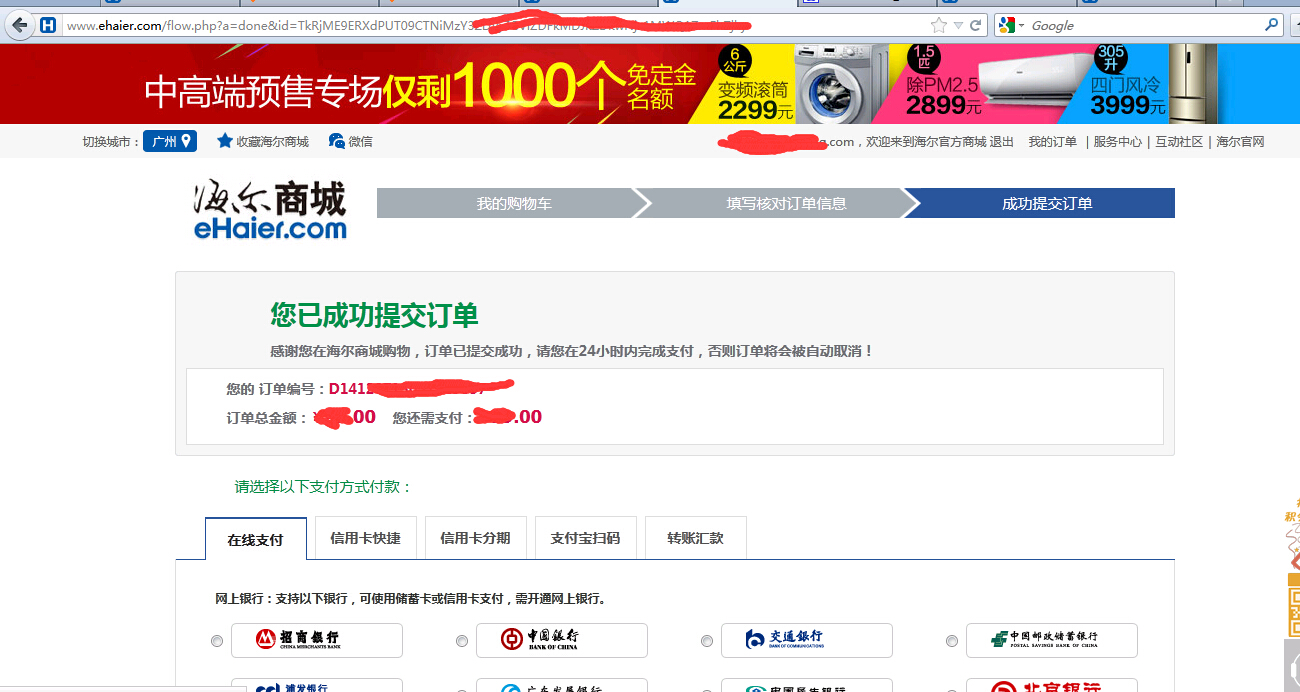Bookmark this page with the star icon

tap(938, 25)
